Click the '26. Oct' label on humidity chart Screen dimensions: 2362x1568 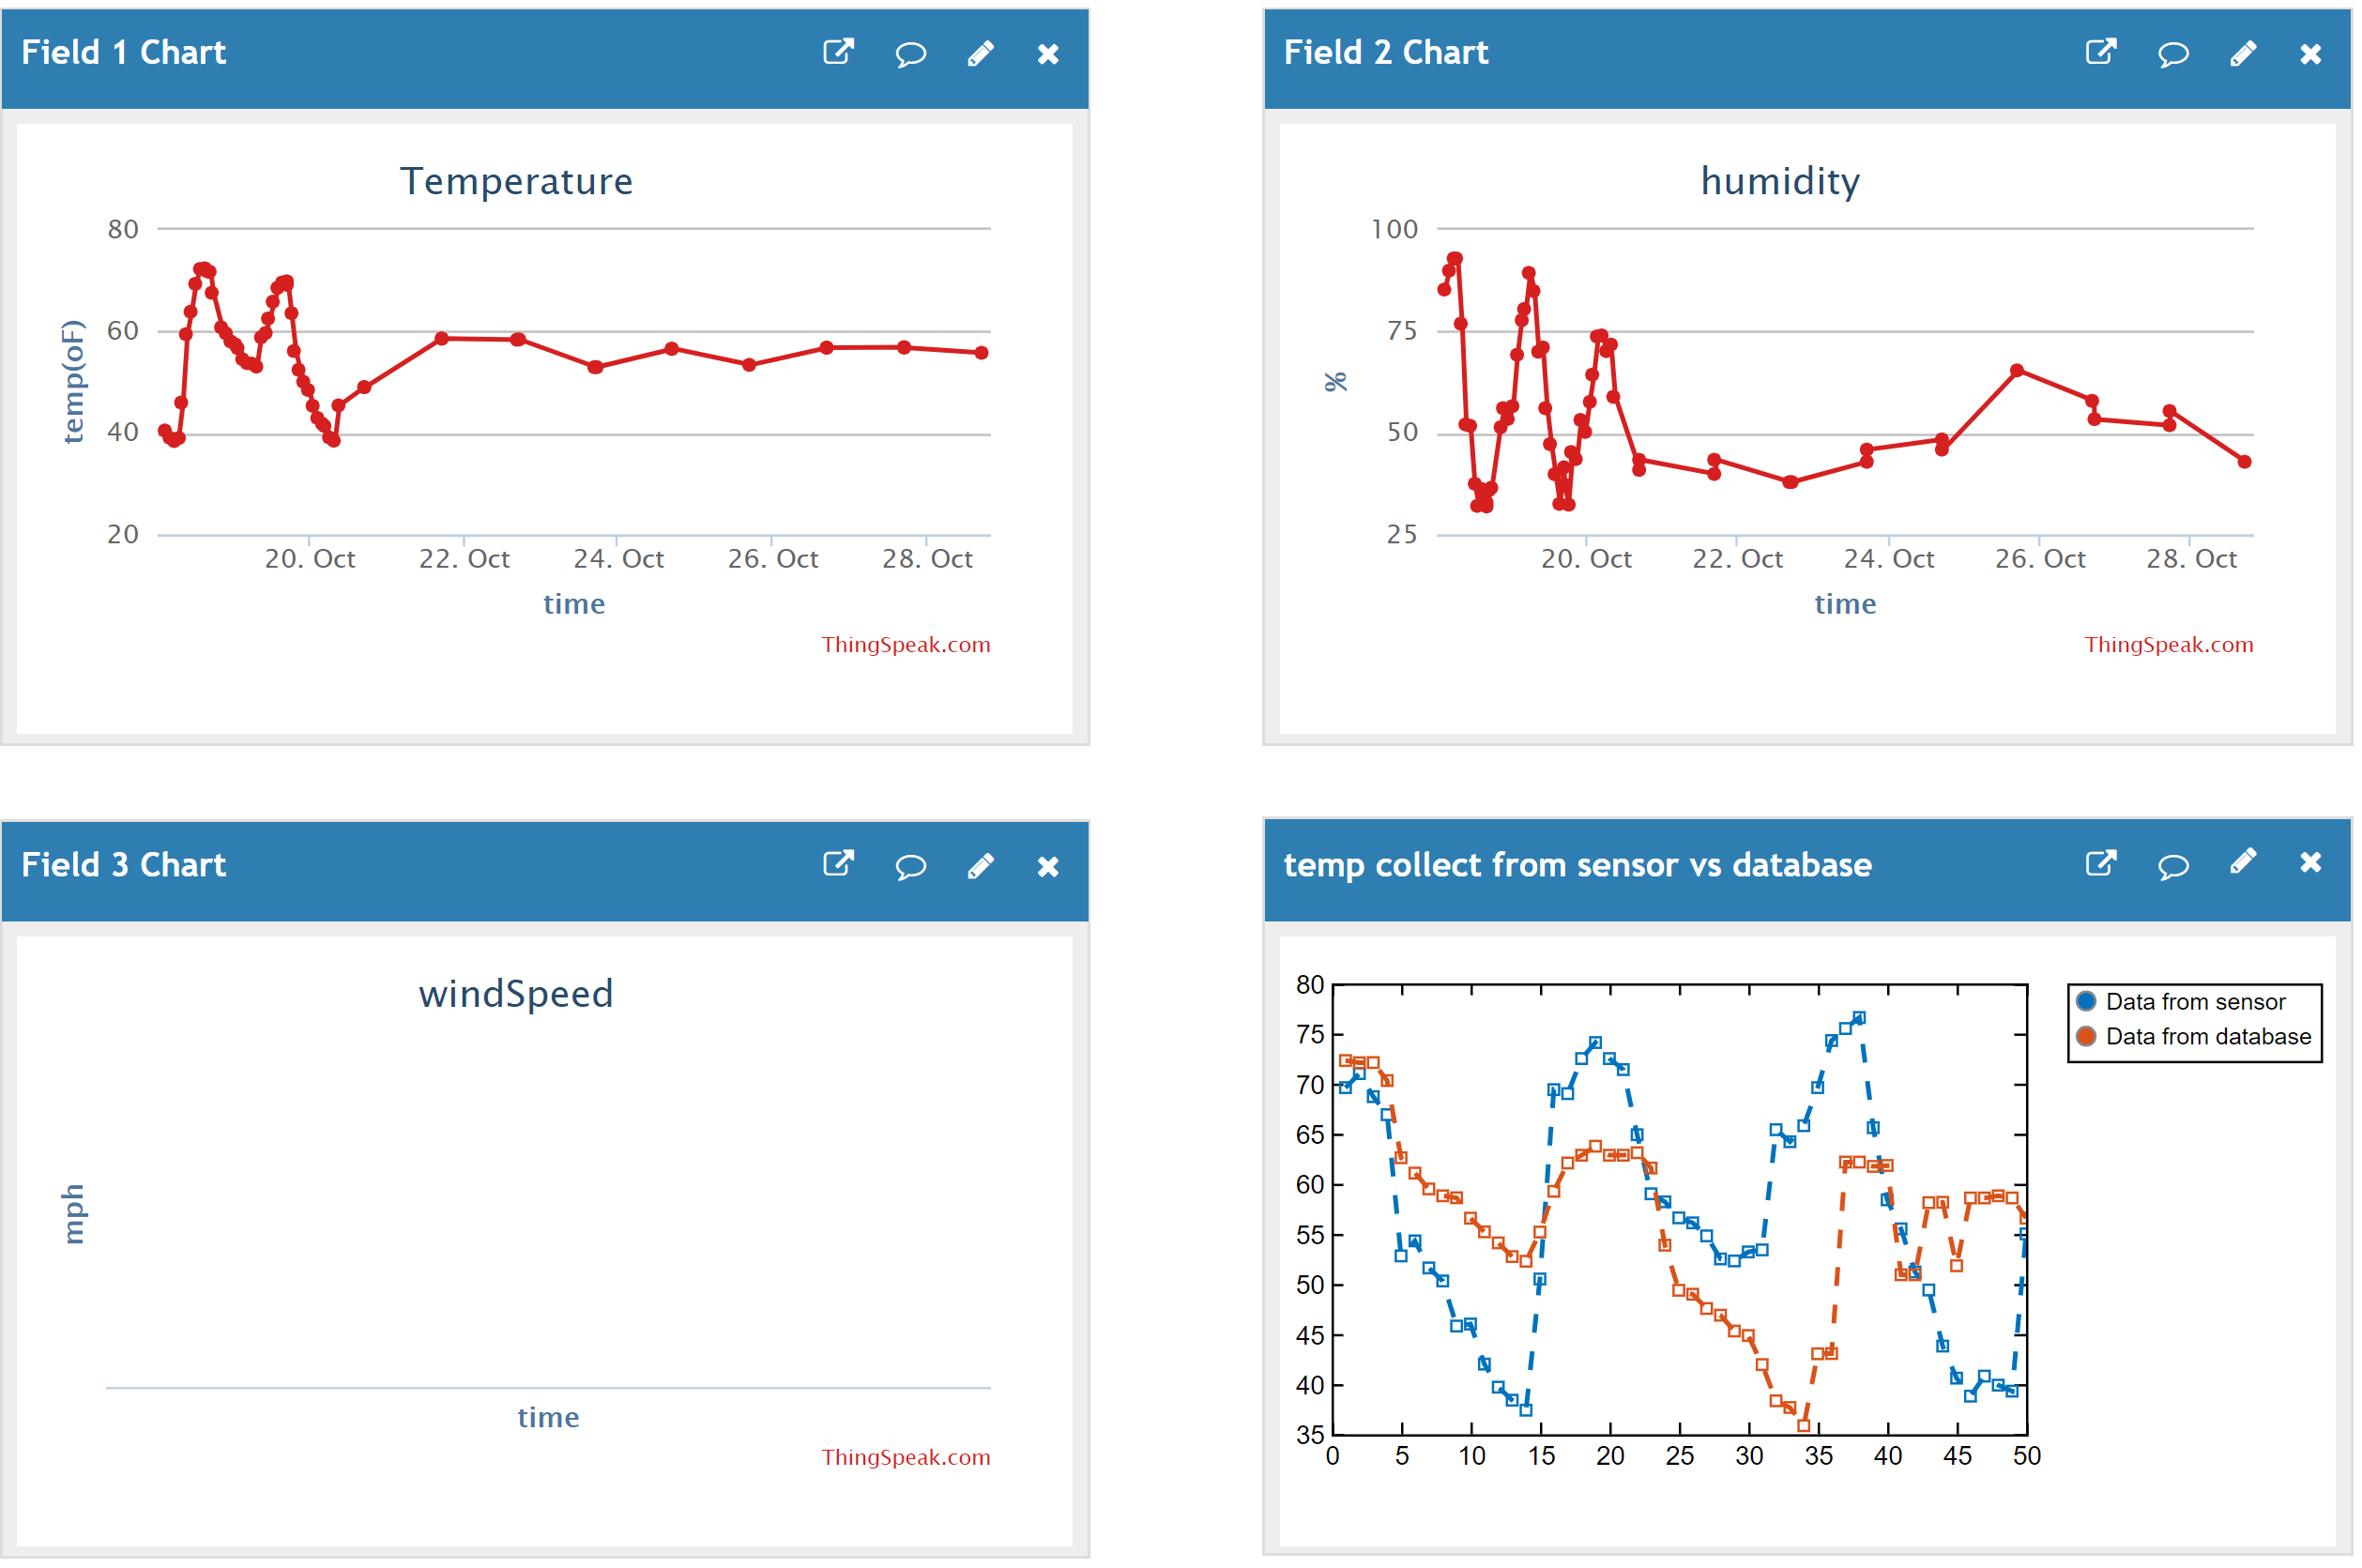2040,559
